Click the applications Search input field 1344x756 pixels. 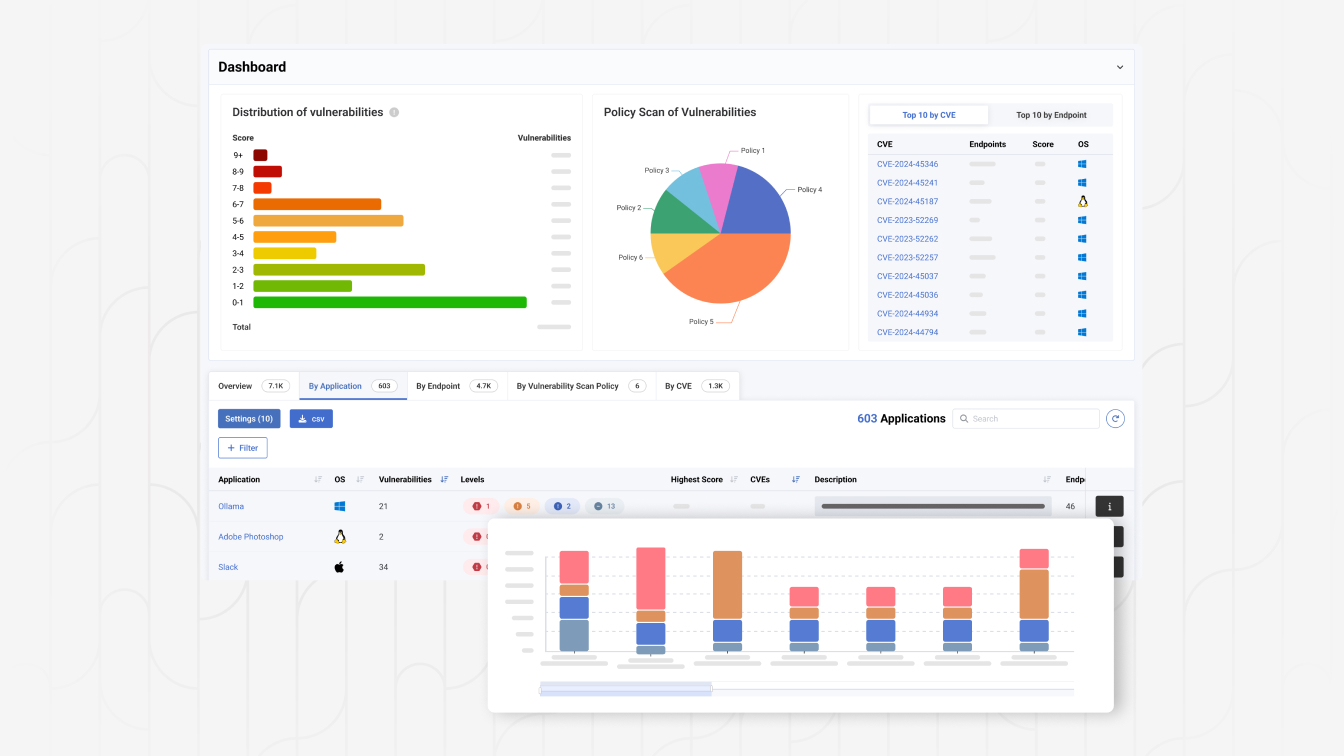1026,419
